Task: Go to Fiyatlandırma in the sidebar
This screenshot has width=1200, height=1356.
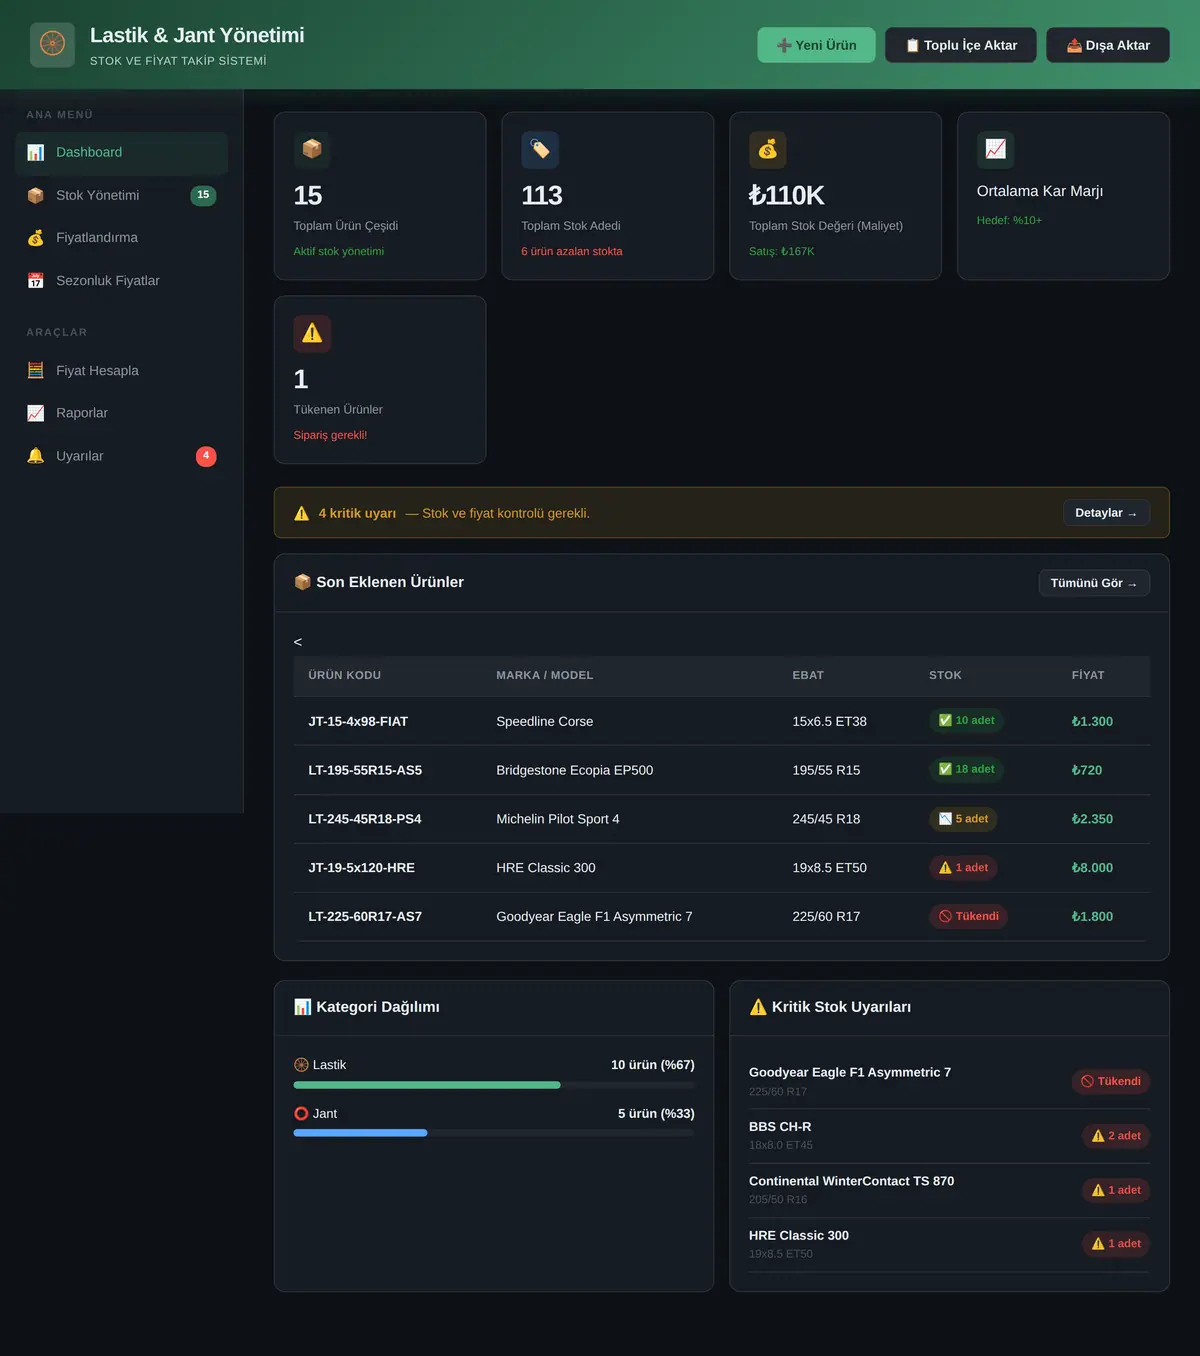Action: click(x=122, y=238)
